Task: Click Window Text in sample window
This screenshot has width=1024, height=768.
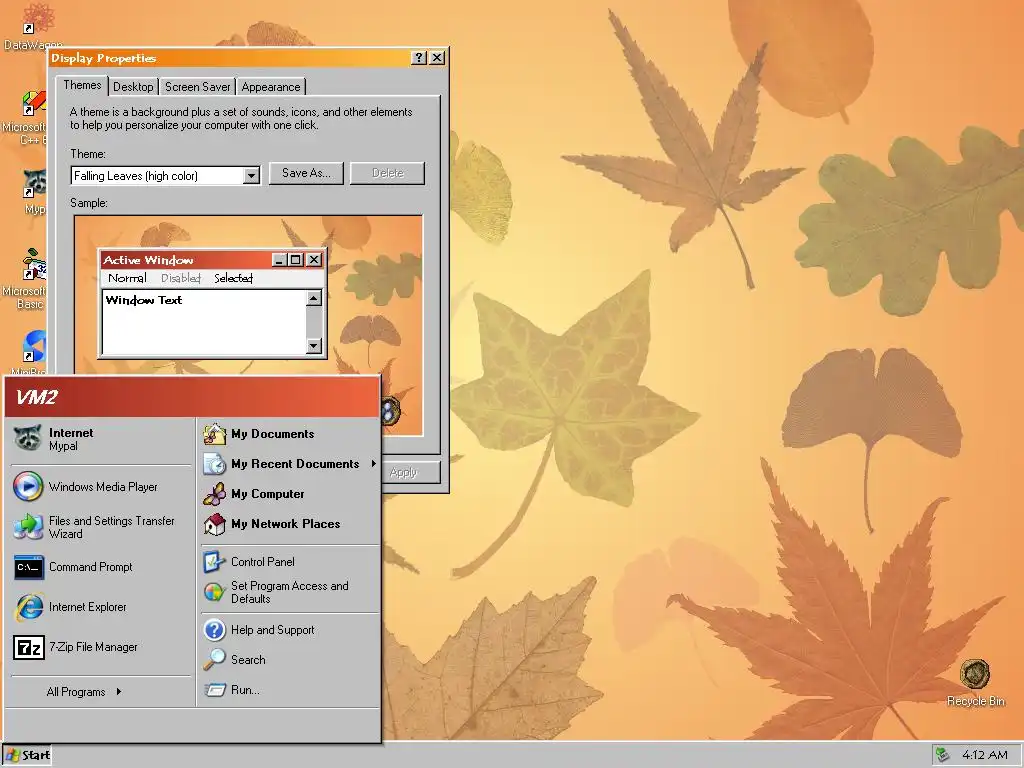Action: pyautogui.click(x=144, y=300)
